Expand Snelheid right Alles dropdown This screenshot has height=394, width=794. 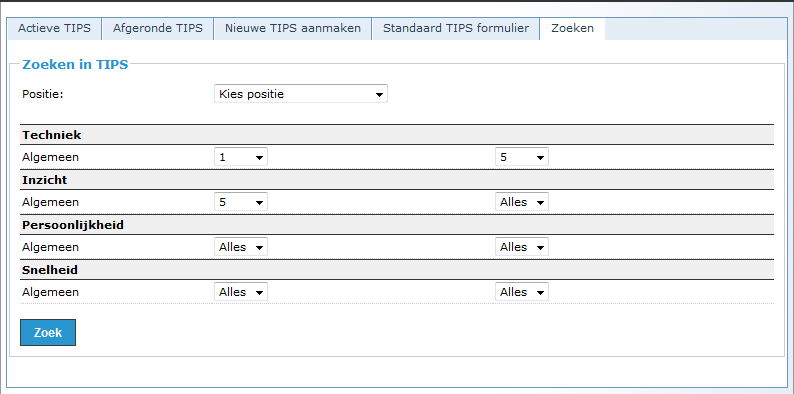522,292
